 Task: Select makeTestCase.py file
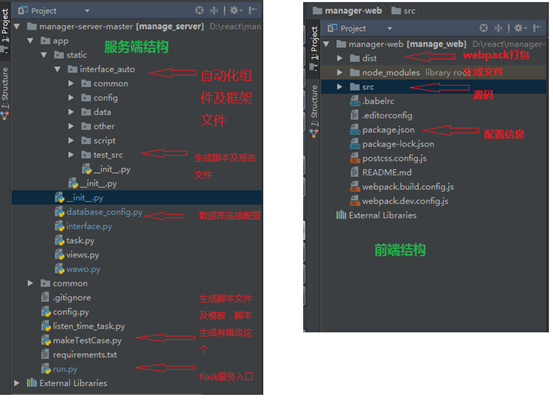[81, 340]
